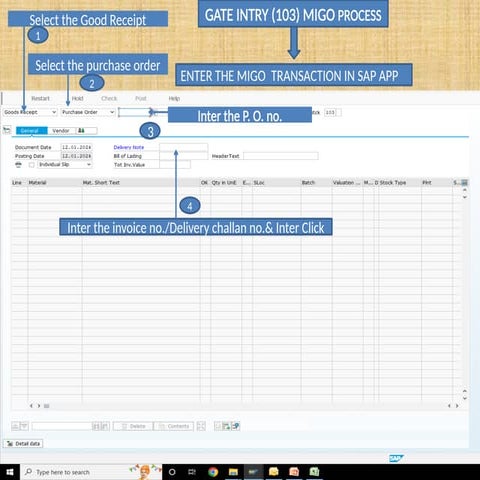Click the Posting Date field
Viewport: 480px width, 480px height.
coord(76,156)
